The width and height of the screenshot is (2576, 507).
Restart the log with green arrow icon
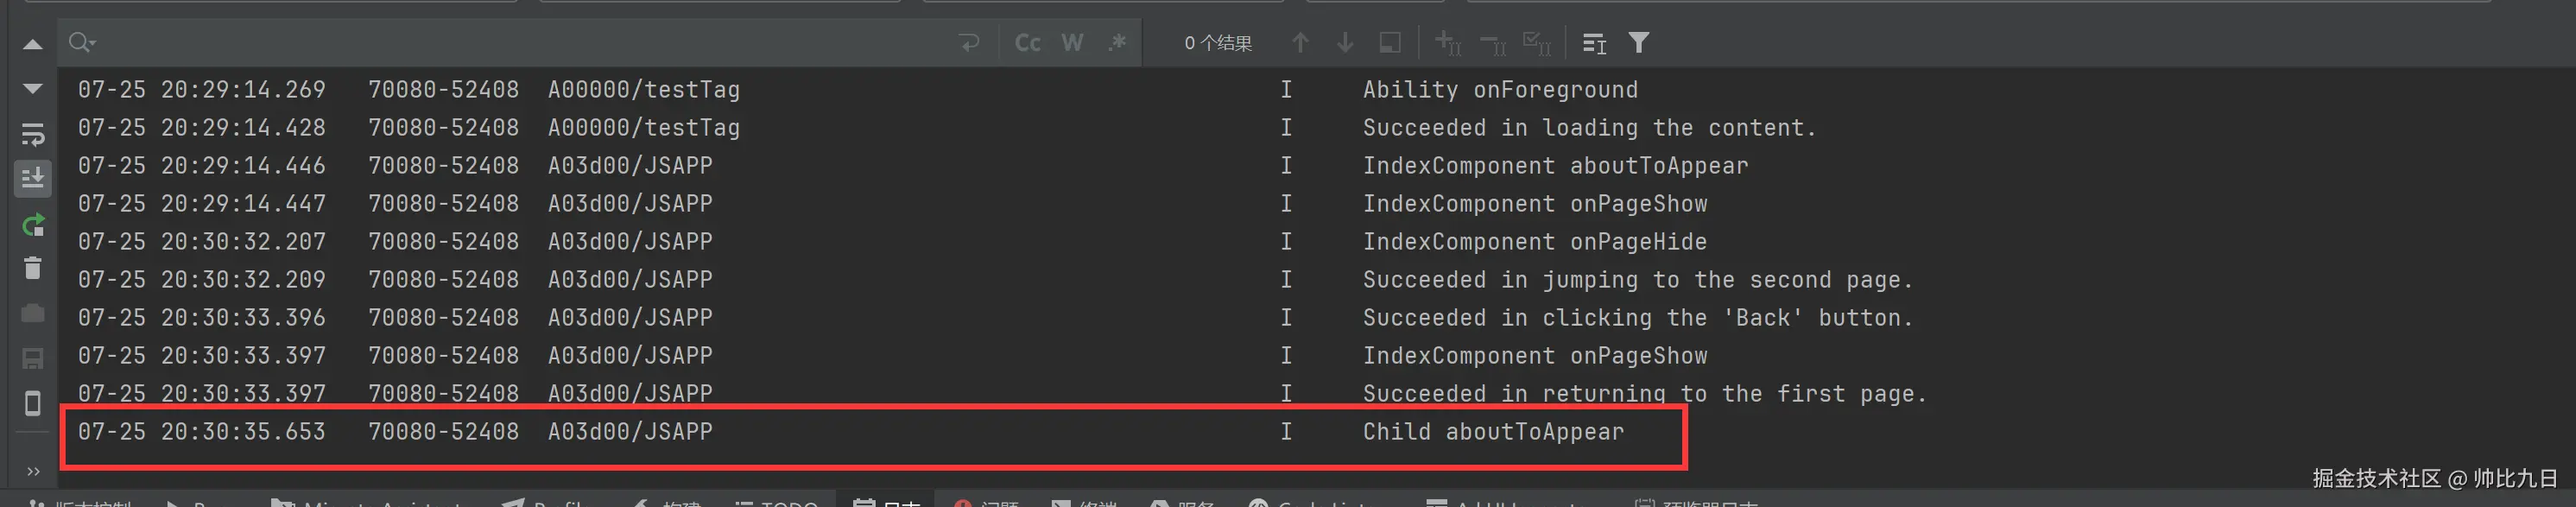tap(32, 224)
